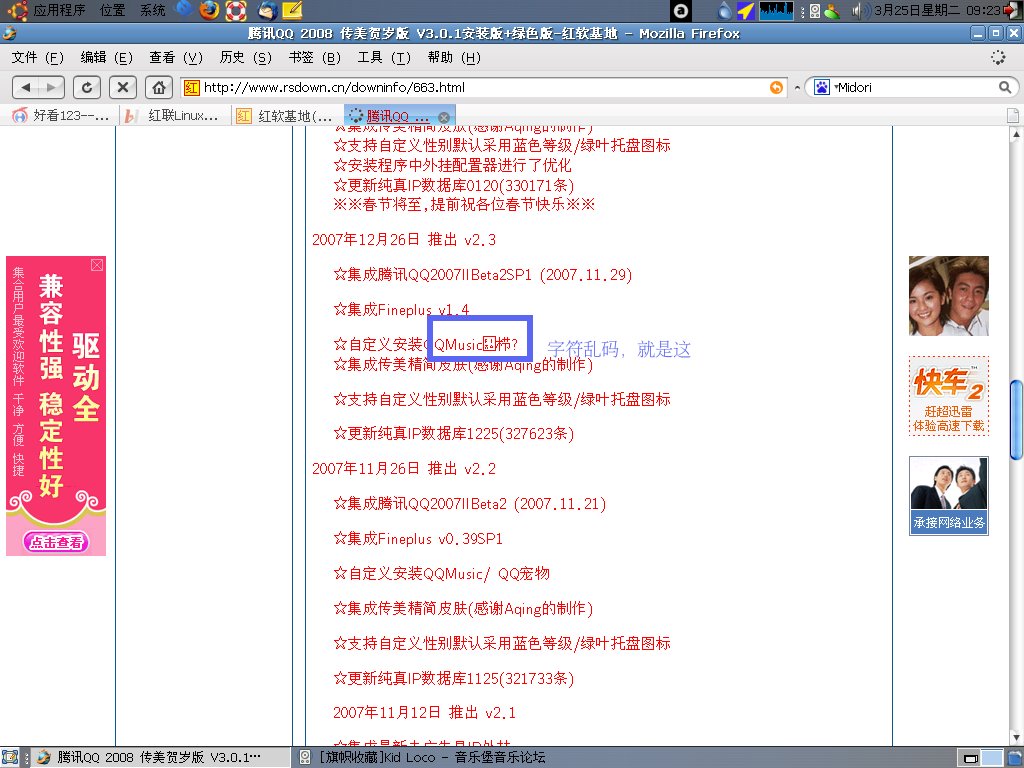Click the user switcher panel icon
1024x768 pixels.
tap(832, 11)
